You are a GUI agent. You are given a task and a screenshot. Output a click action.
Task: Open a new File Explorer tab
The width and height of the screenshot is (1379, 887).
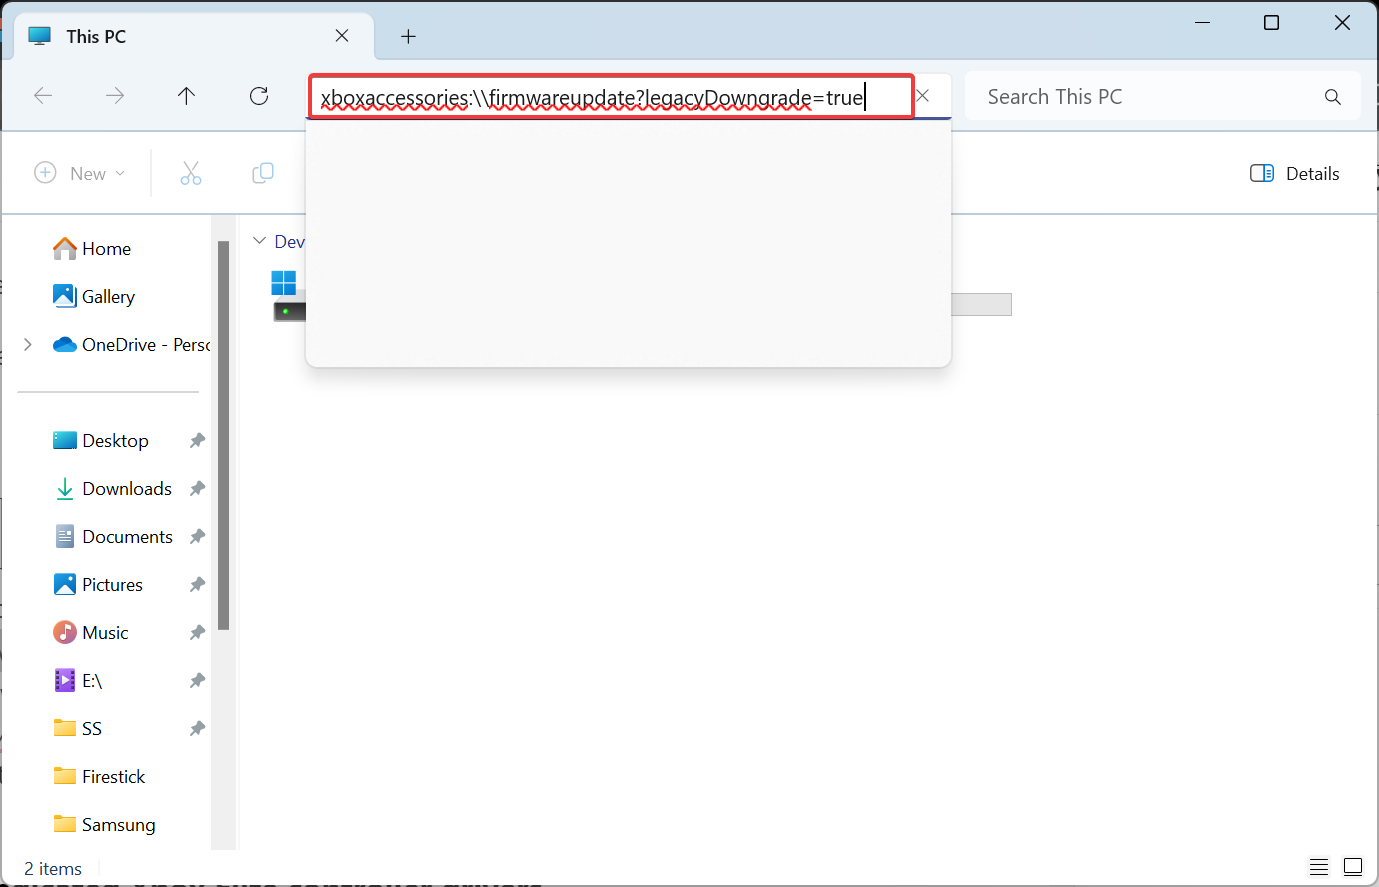408,36
